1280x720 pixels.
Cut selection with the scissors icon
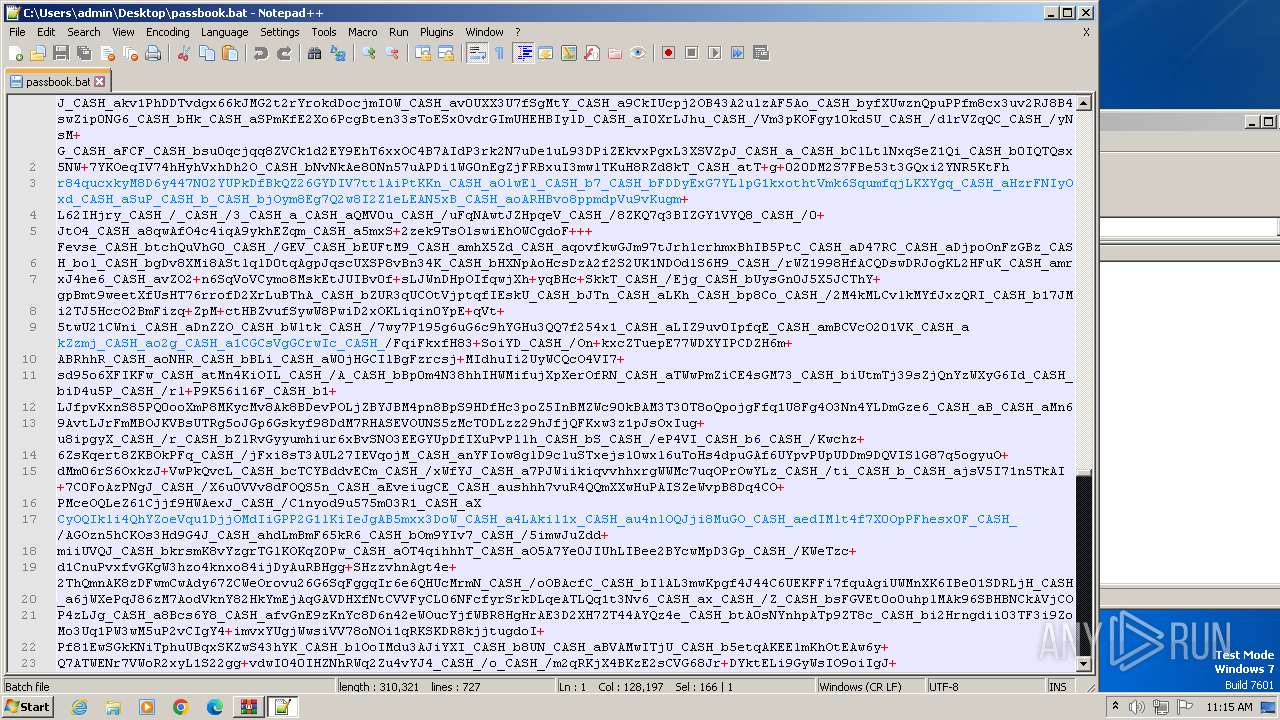(x=184, y=53)
